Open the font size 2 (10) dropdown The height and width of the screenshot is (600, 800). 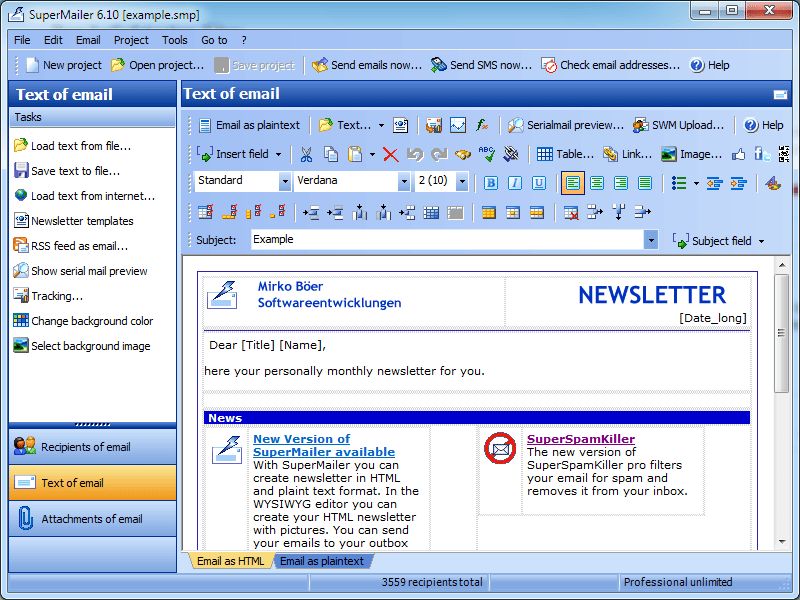click(x=462, y=181)
